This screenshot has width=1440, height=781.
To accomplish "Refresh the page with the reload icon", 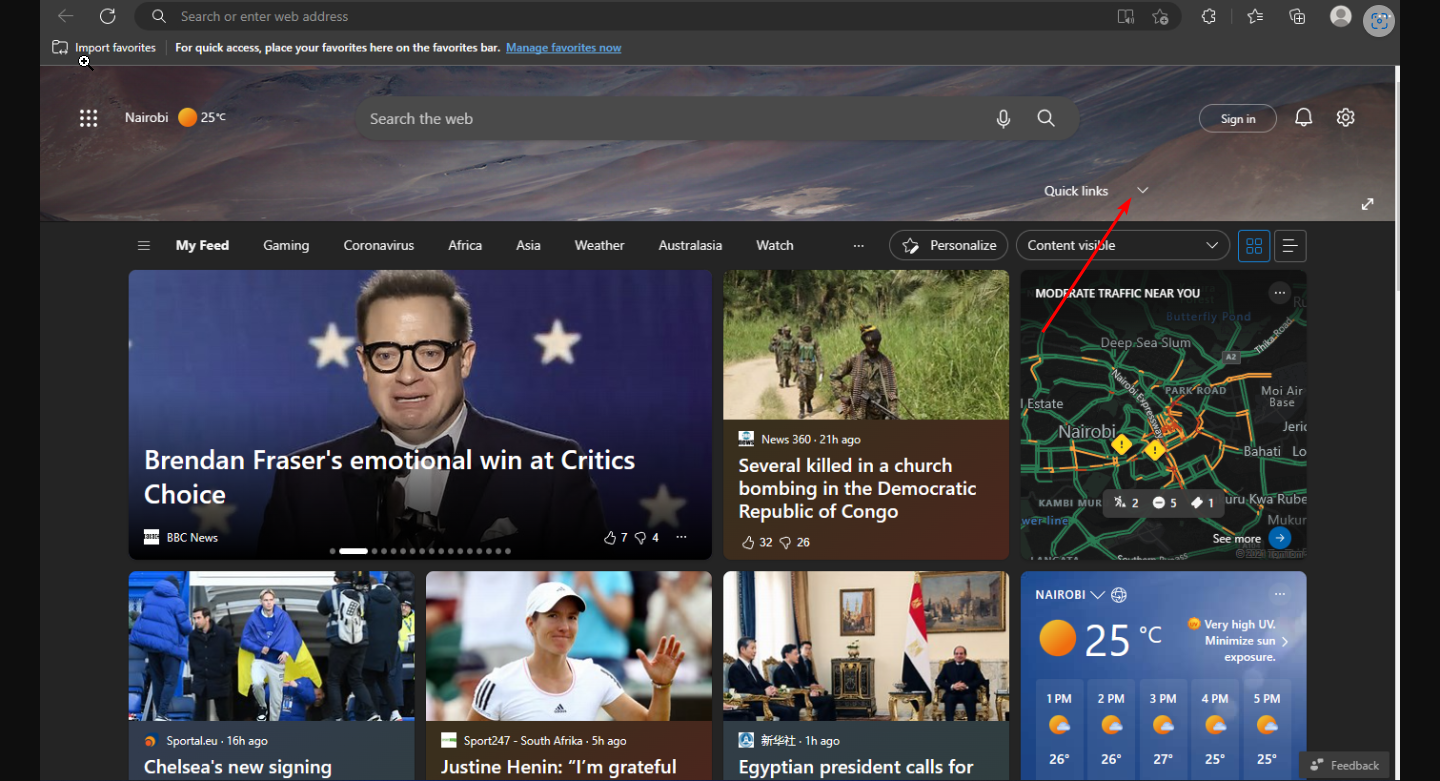I will (x=107, y=16).
